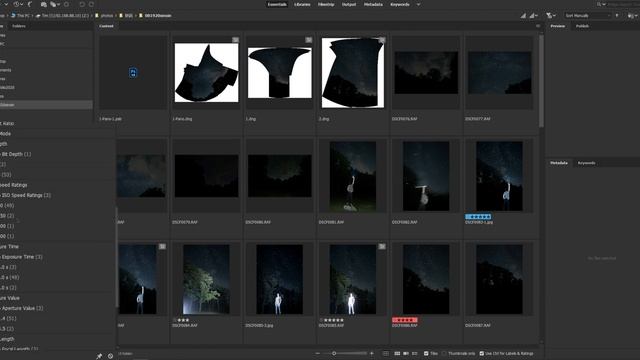
Task: Expand the workspace switcher dropdown arrow
Action: tap(418, 4)
